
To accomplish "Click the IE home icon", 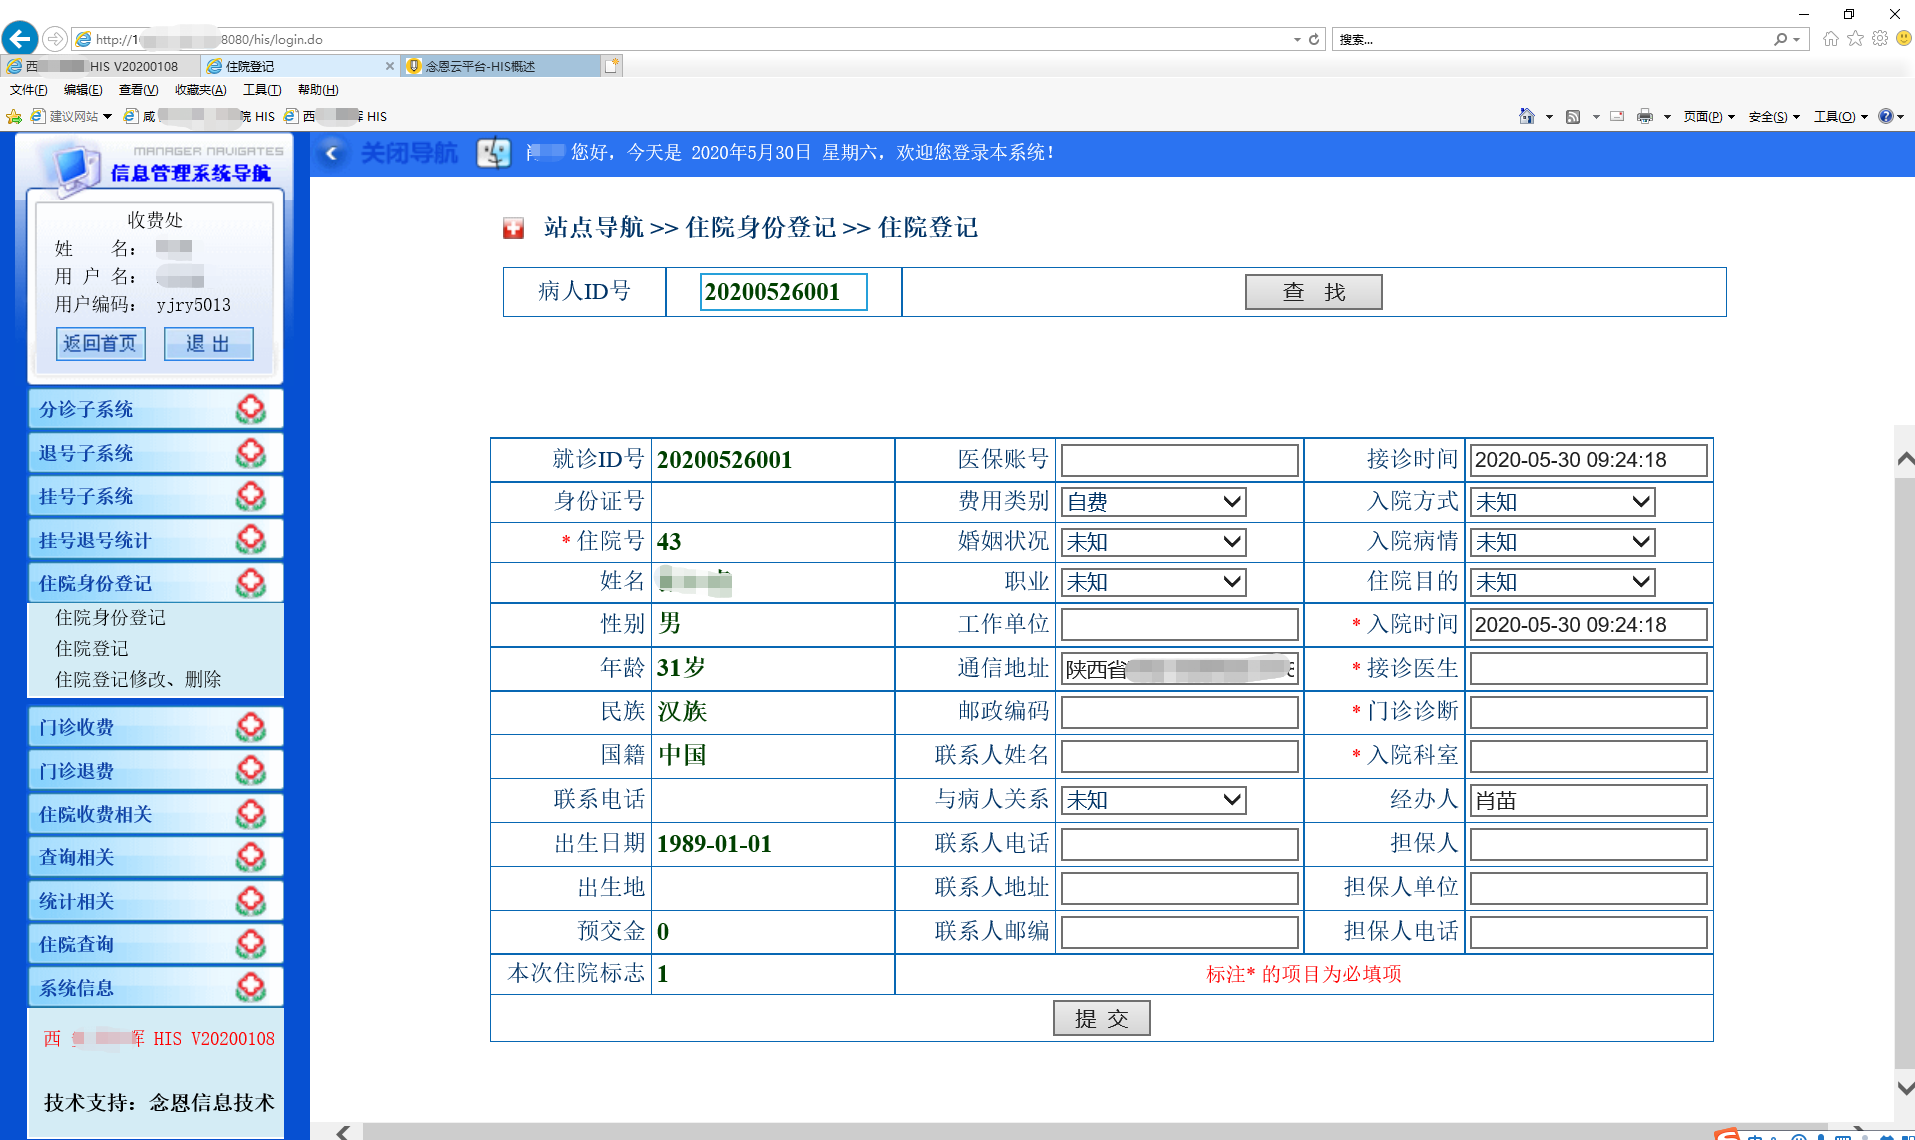I will (1830, 39).
